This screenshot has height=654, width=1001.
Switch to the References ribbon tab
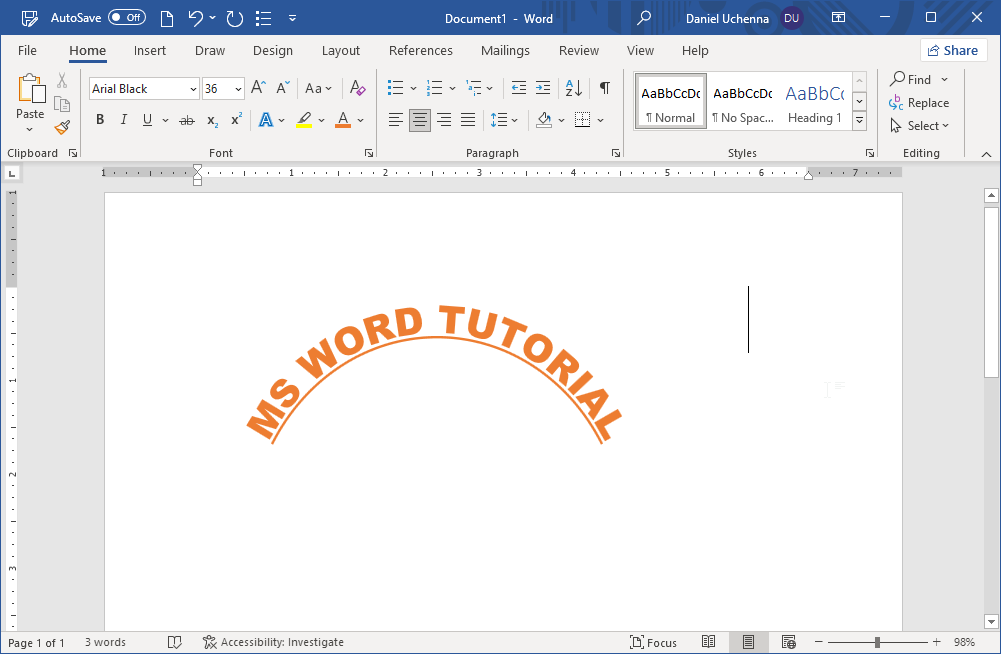420,50
